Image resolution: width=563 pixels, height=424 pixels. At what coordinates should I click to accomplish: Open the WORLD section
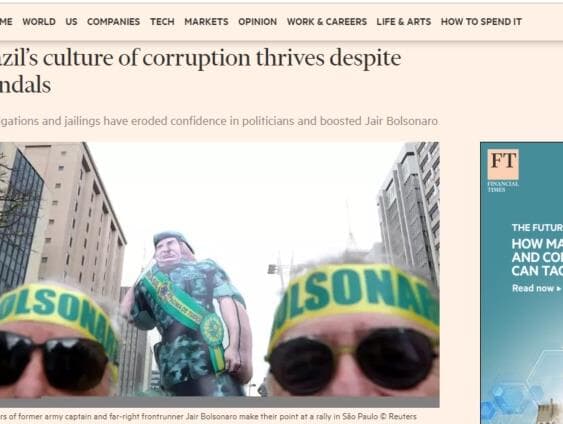pos(39,22)
